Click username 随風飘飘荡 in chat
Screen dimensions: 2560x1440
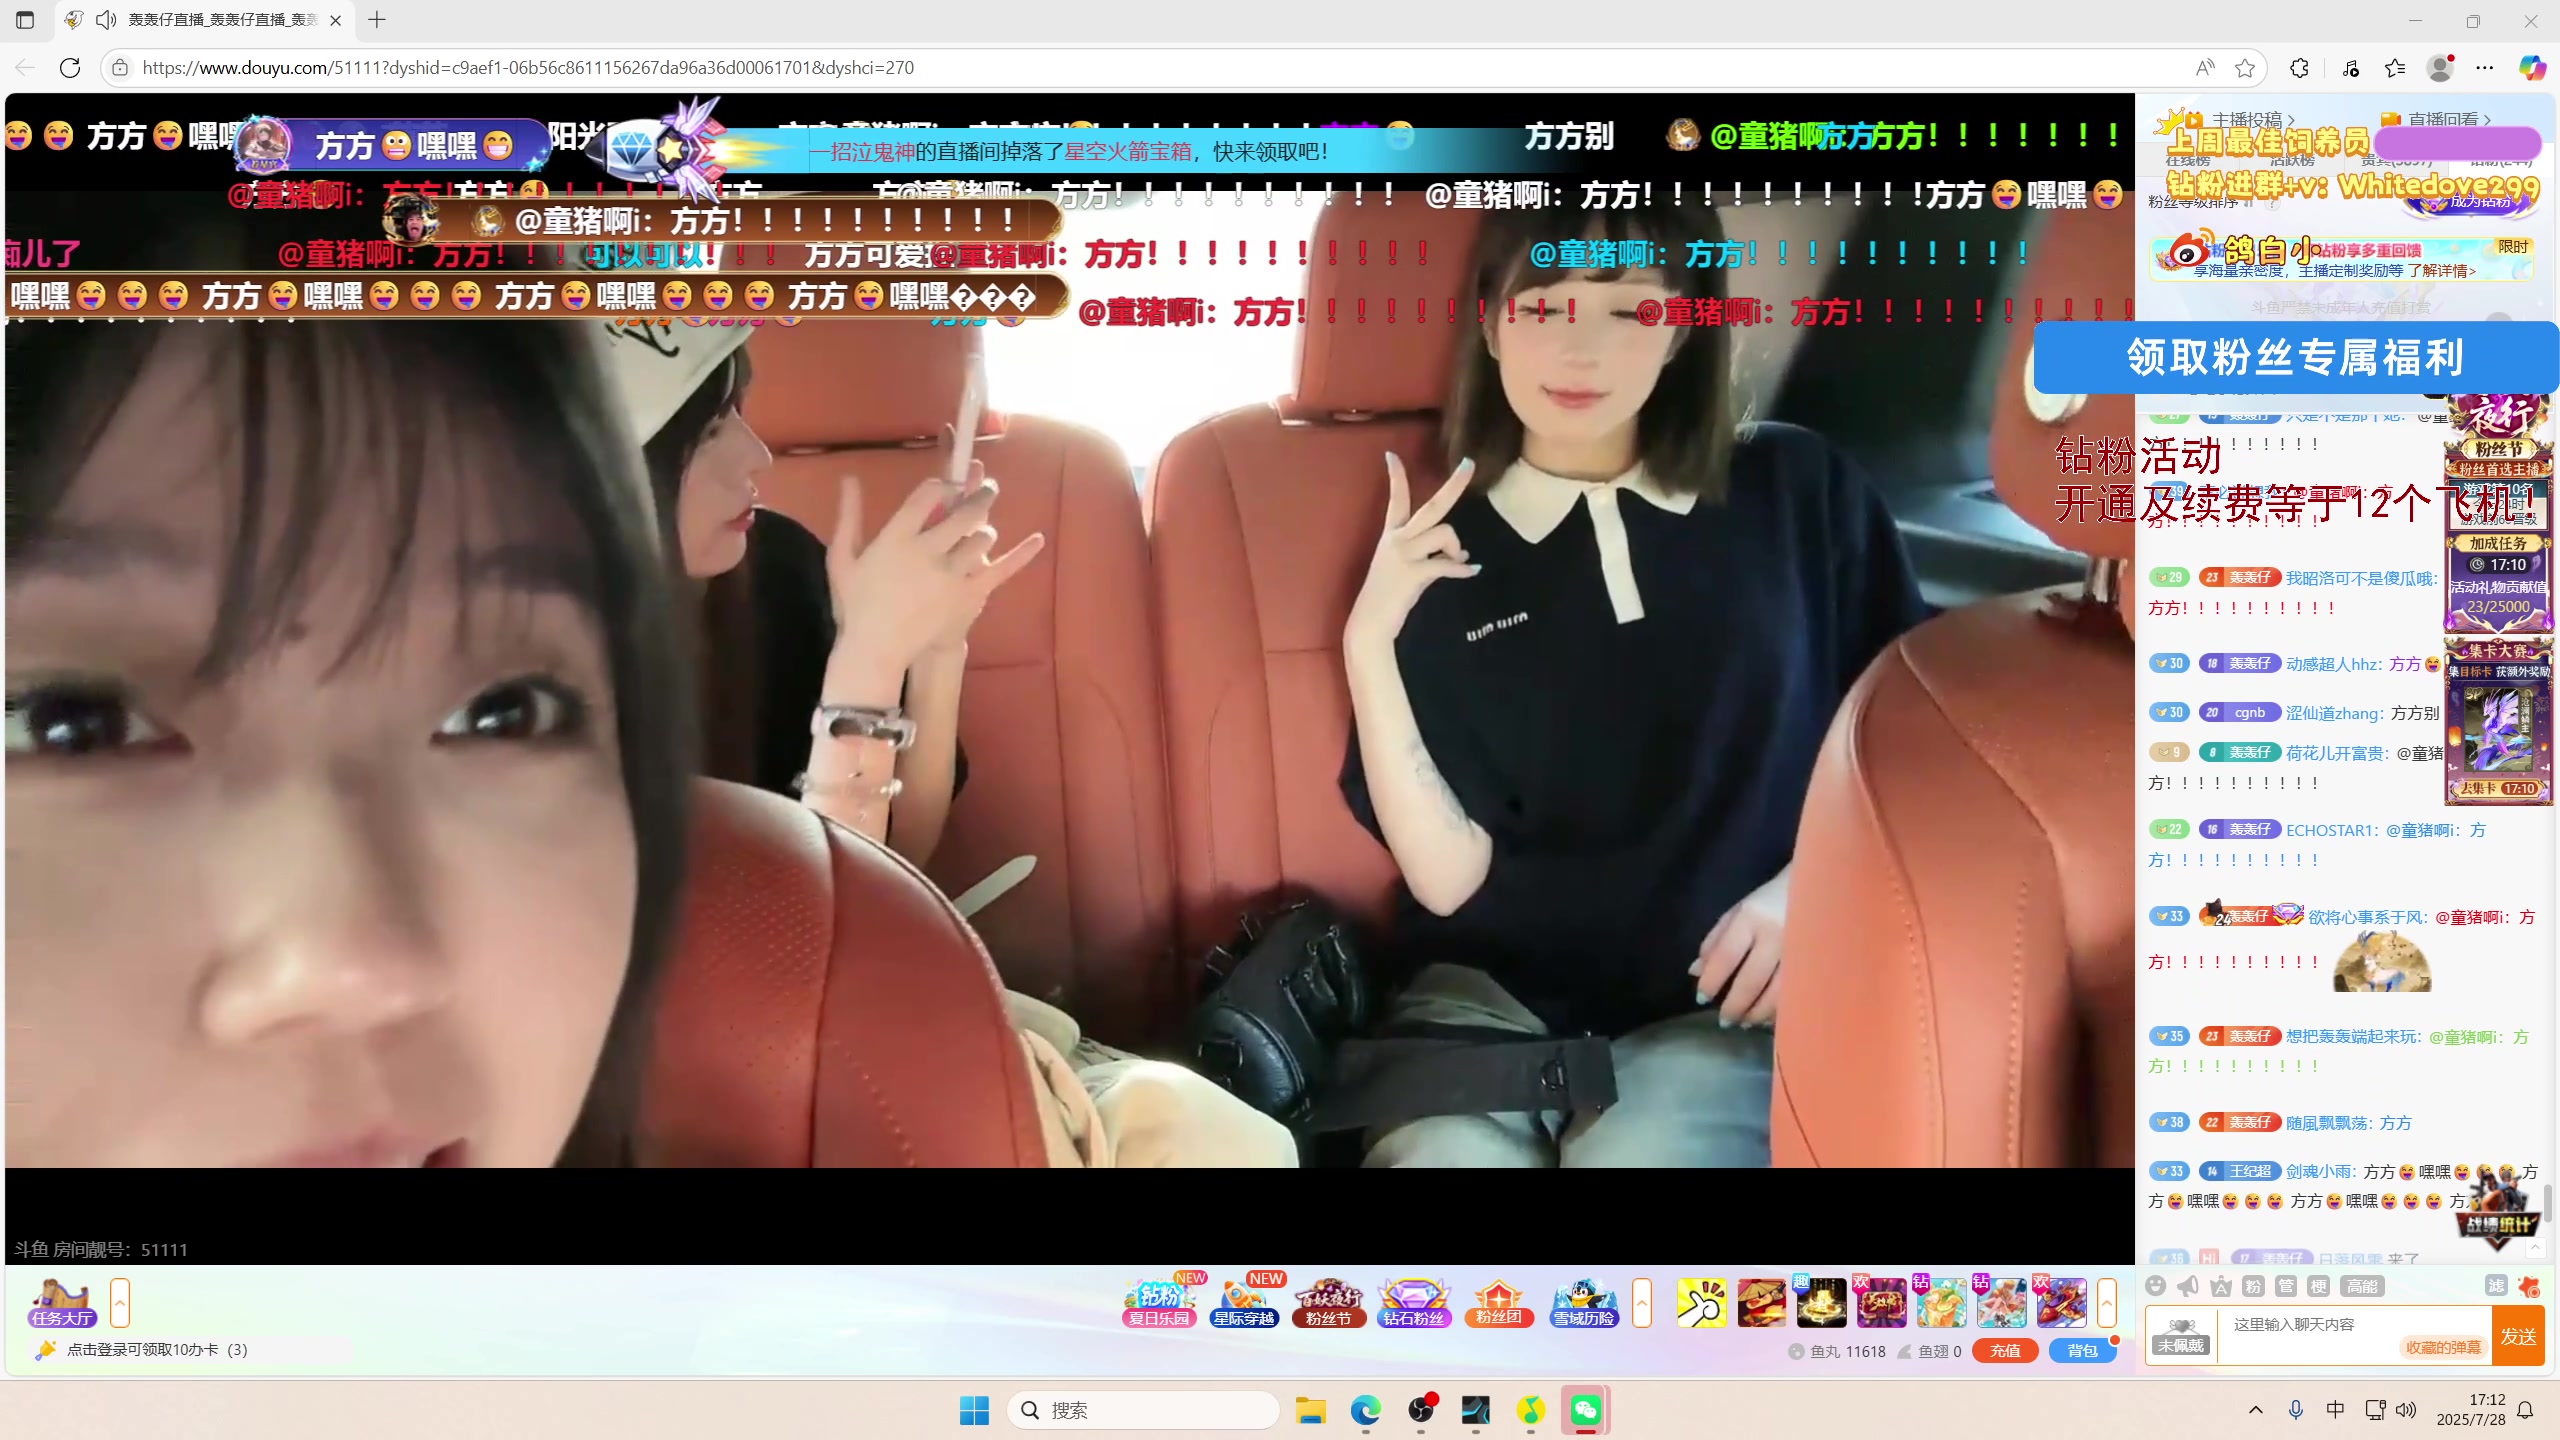(2328, 1123)
